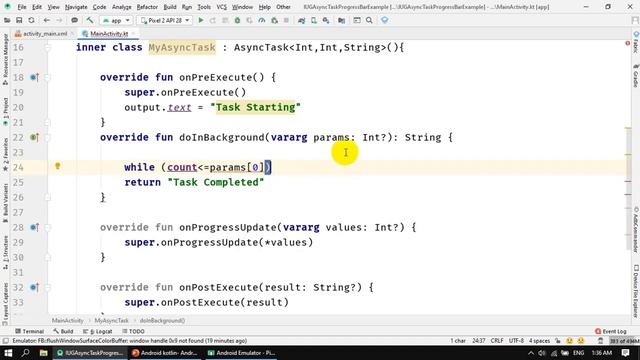The image size is (640, 360).
Task: Open the project folder icon in toolbar
Action: (x=7, y=20)
